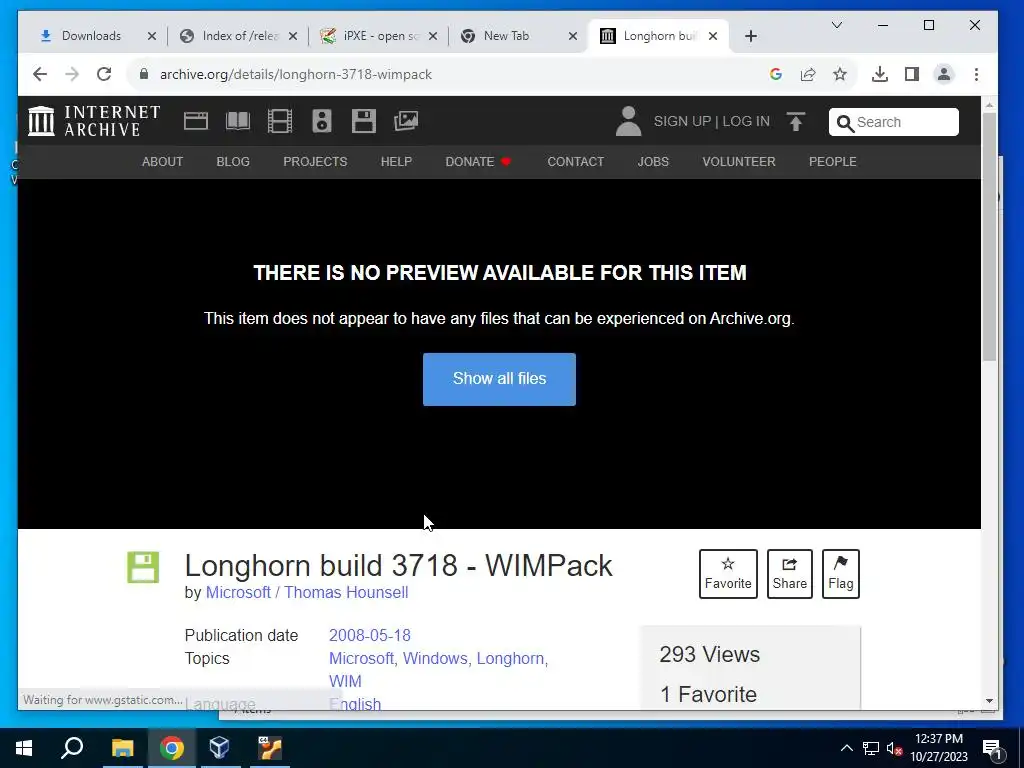Open taskbar Search
The width and height of the screenshot is (1024, 768).
72,748
